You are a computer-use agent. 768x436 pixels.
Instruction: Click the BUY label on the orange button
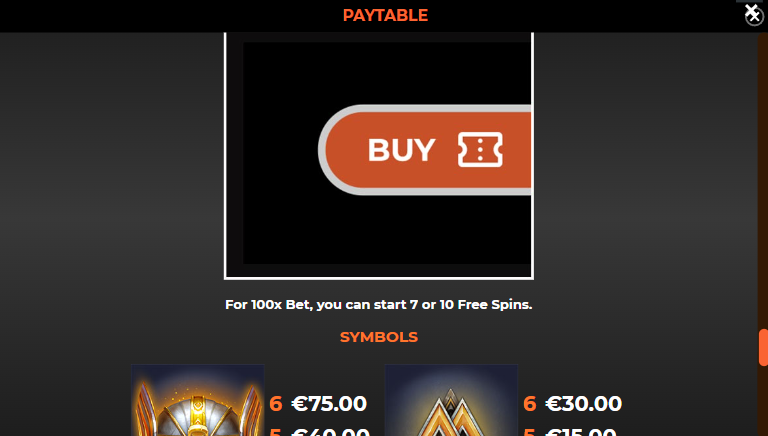401,150
